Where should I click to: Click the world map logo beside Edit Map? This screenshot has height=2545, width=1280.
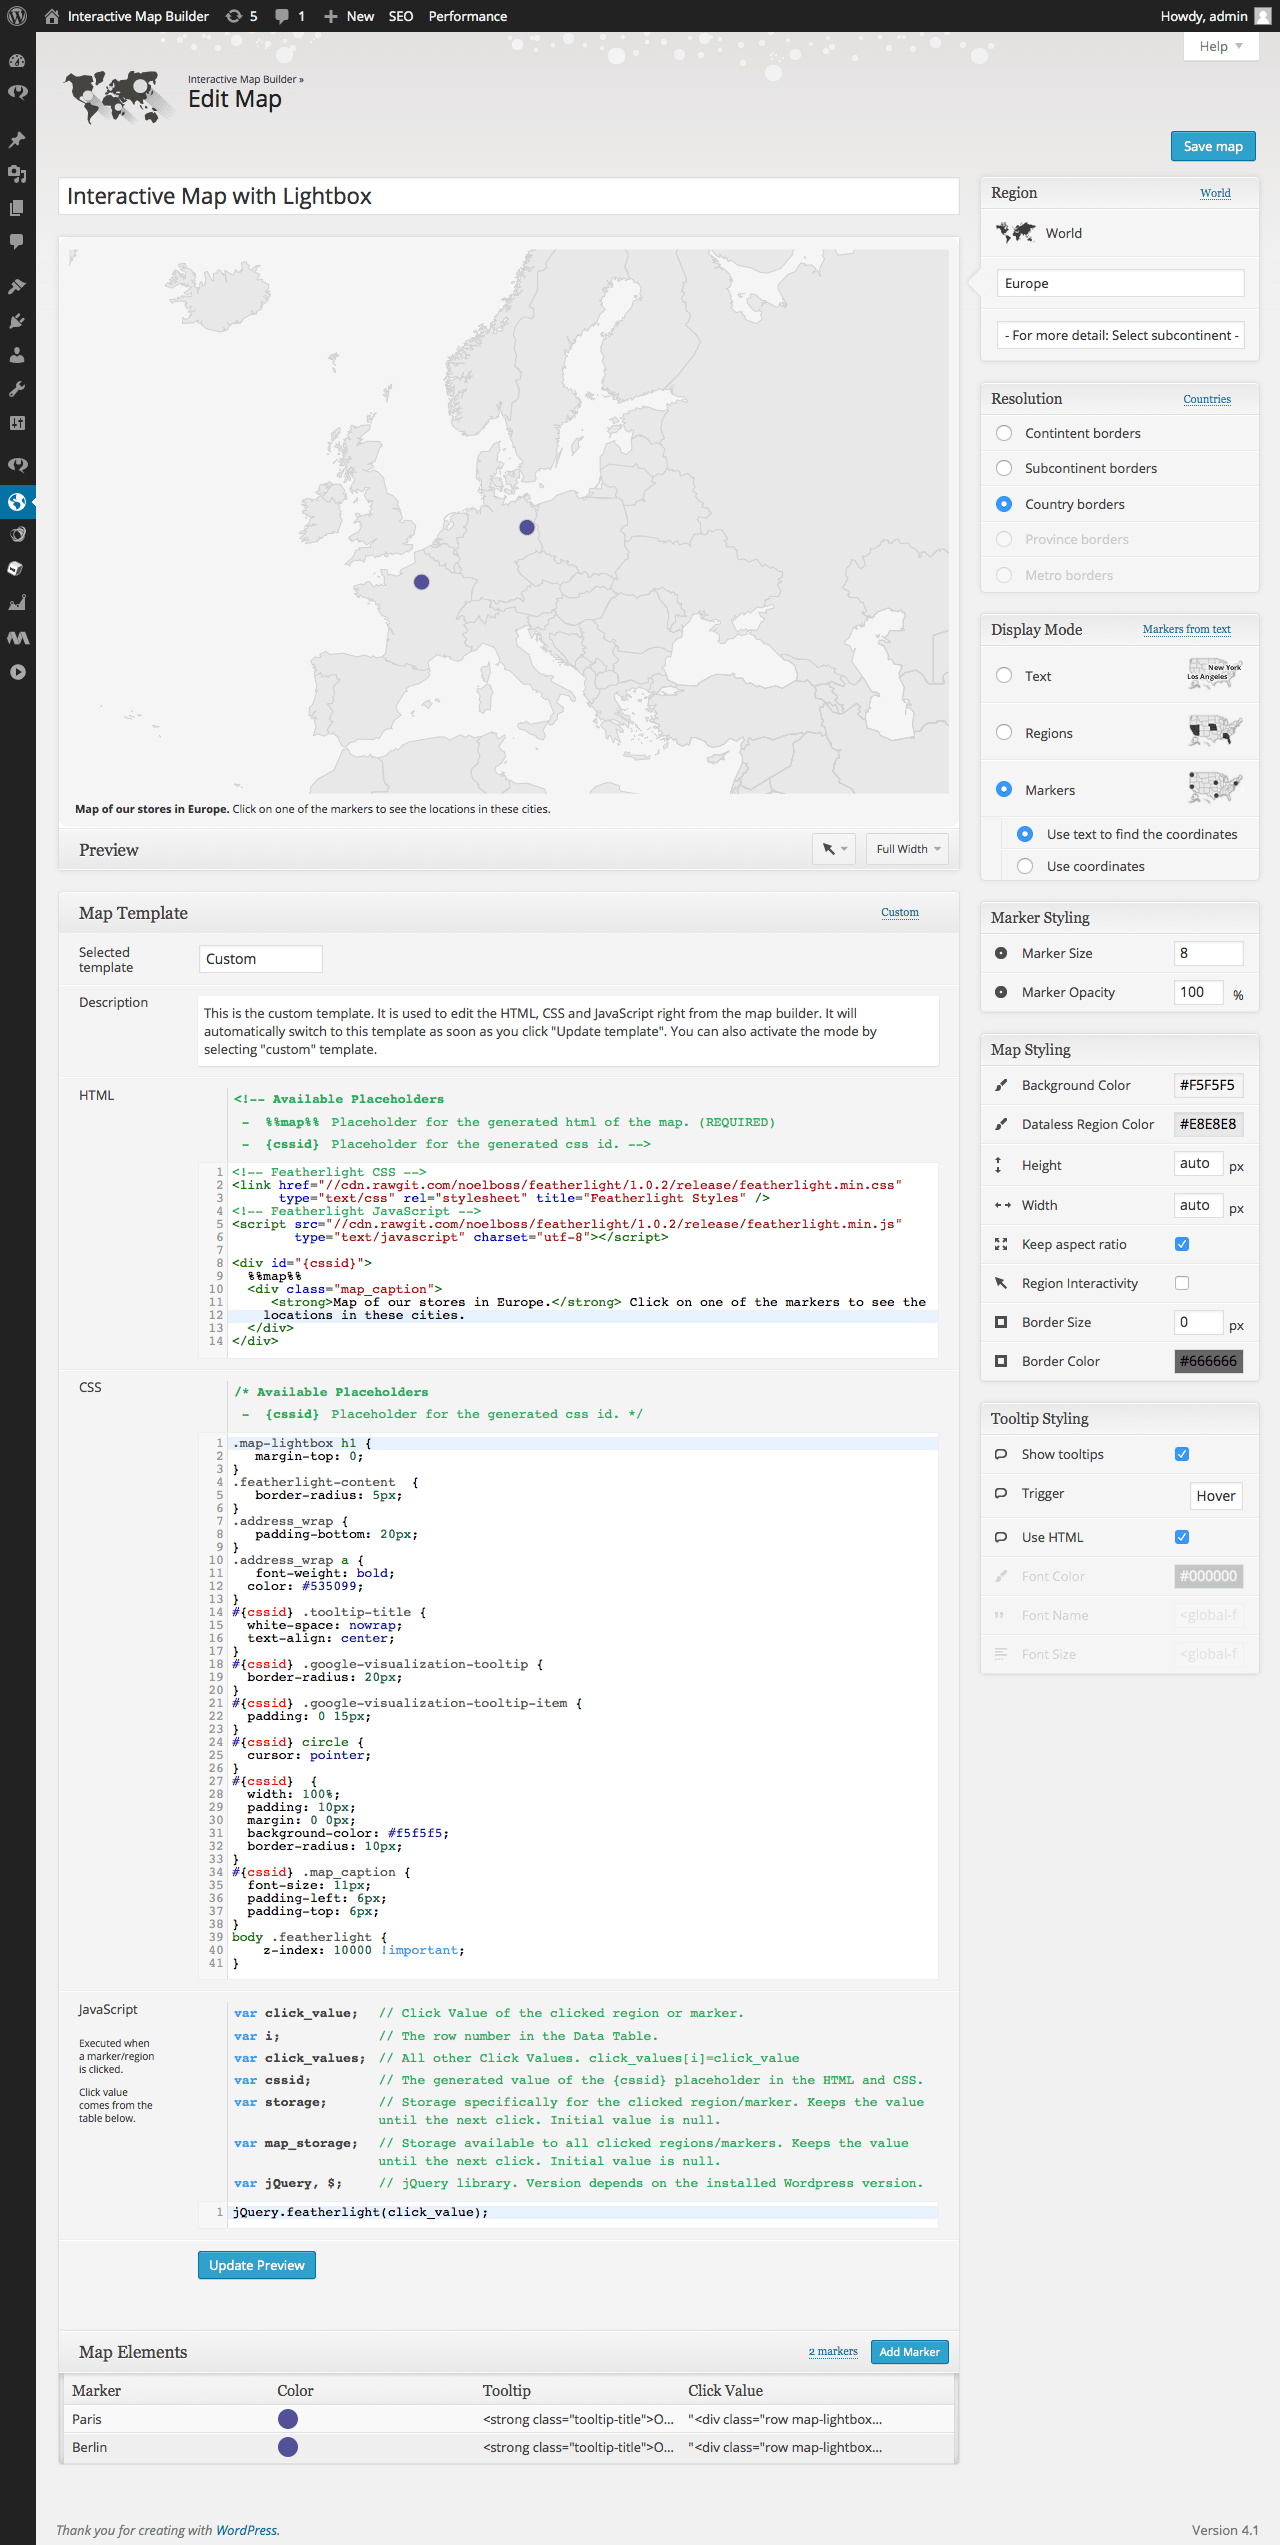tap(118, 96)
